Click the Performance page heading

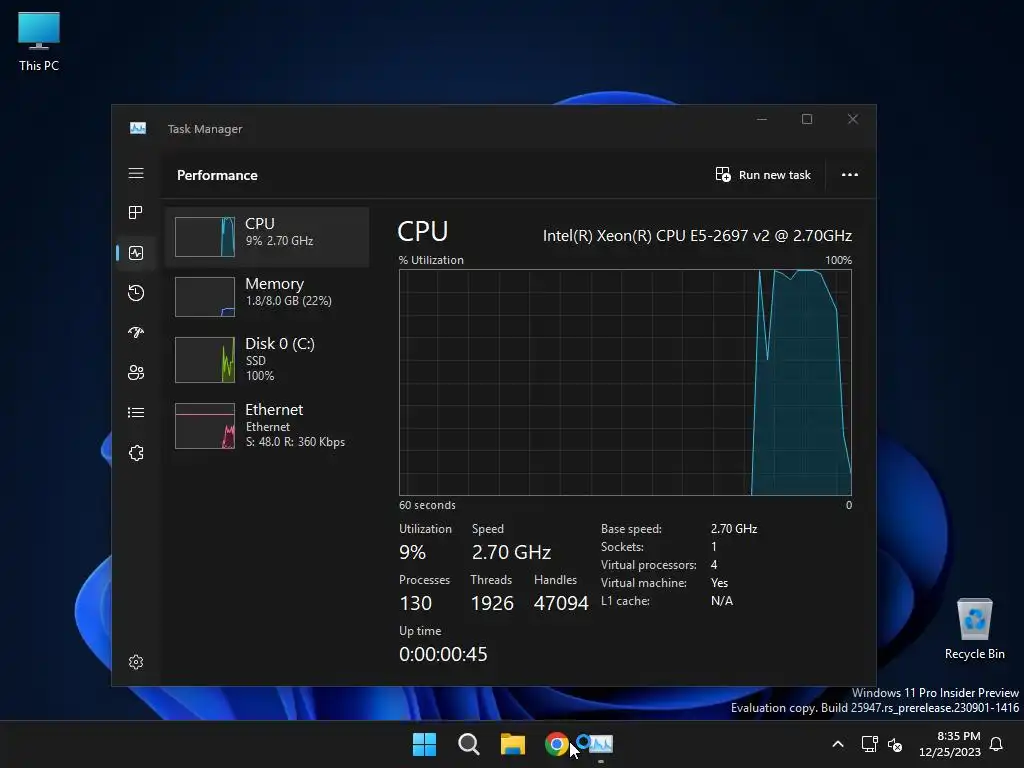pos(217,175)
